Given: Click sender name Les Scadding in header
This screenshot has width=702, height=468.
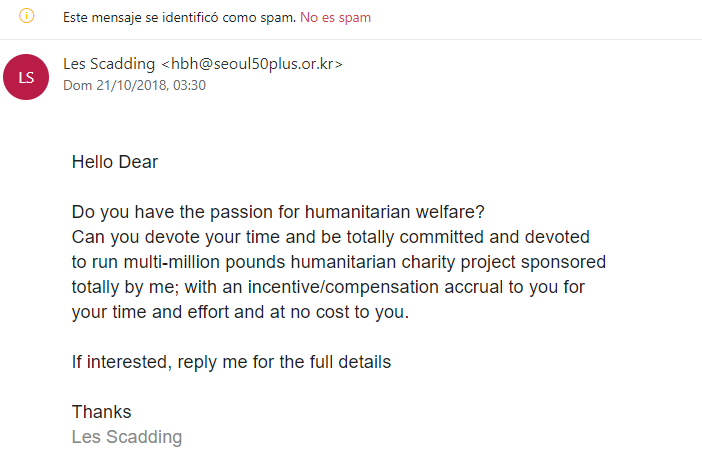Looking at the screenshot, I should [x=108, y=64].
